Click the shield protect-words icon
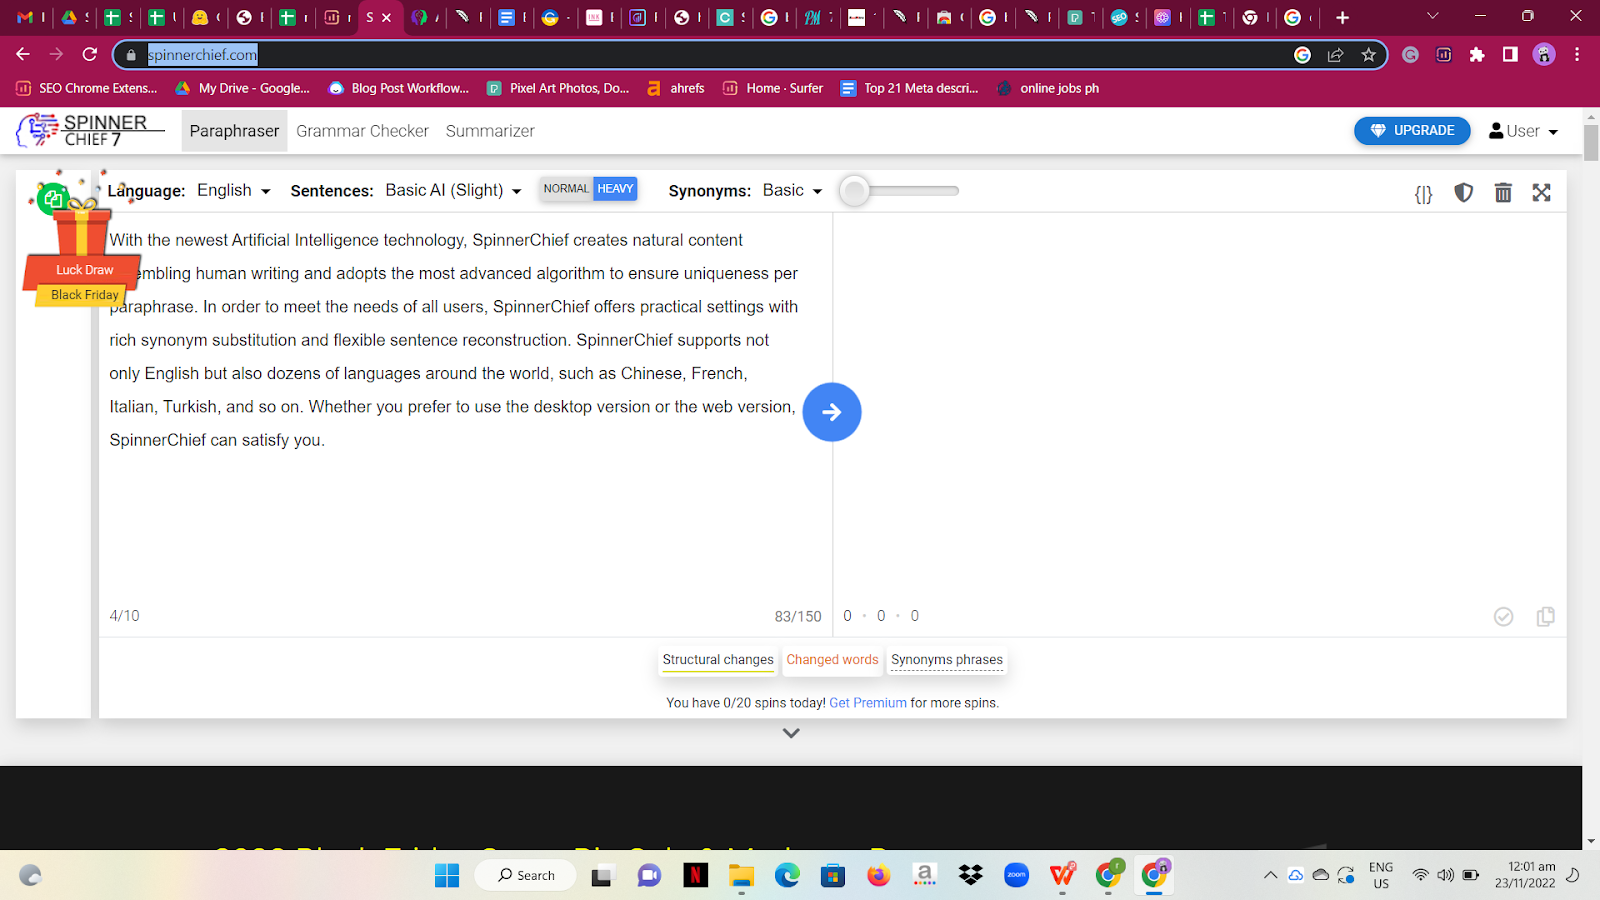Viewport: 1600px width, 900px height. click(1463, 192)
